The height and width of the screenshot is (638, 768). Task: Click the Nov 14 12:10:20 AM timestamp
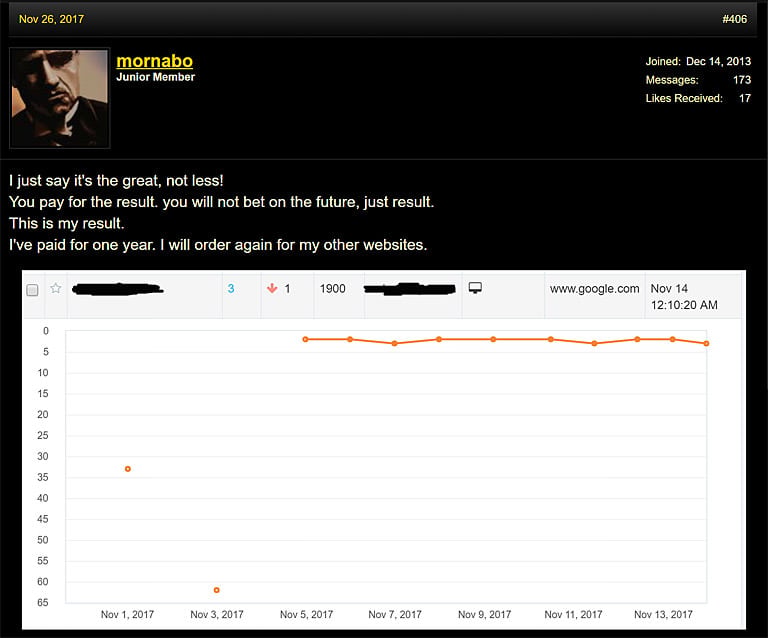684,297
